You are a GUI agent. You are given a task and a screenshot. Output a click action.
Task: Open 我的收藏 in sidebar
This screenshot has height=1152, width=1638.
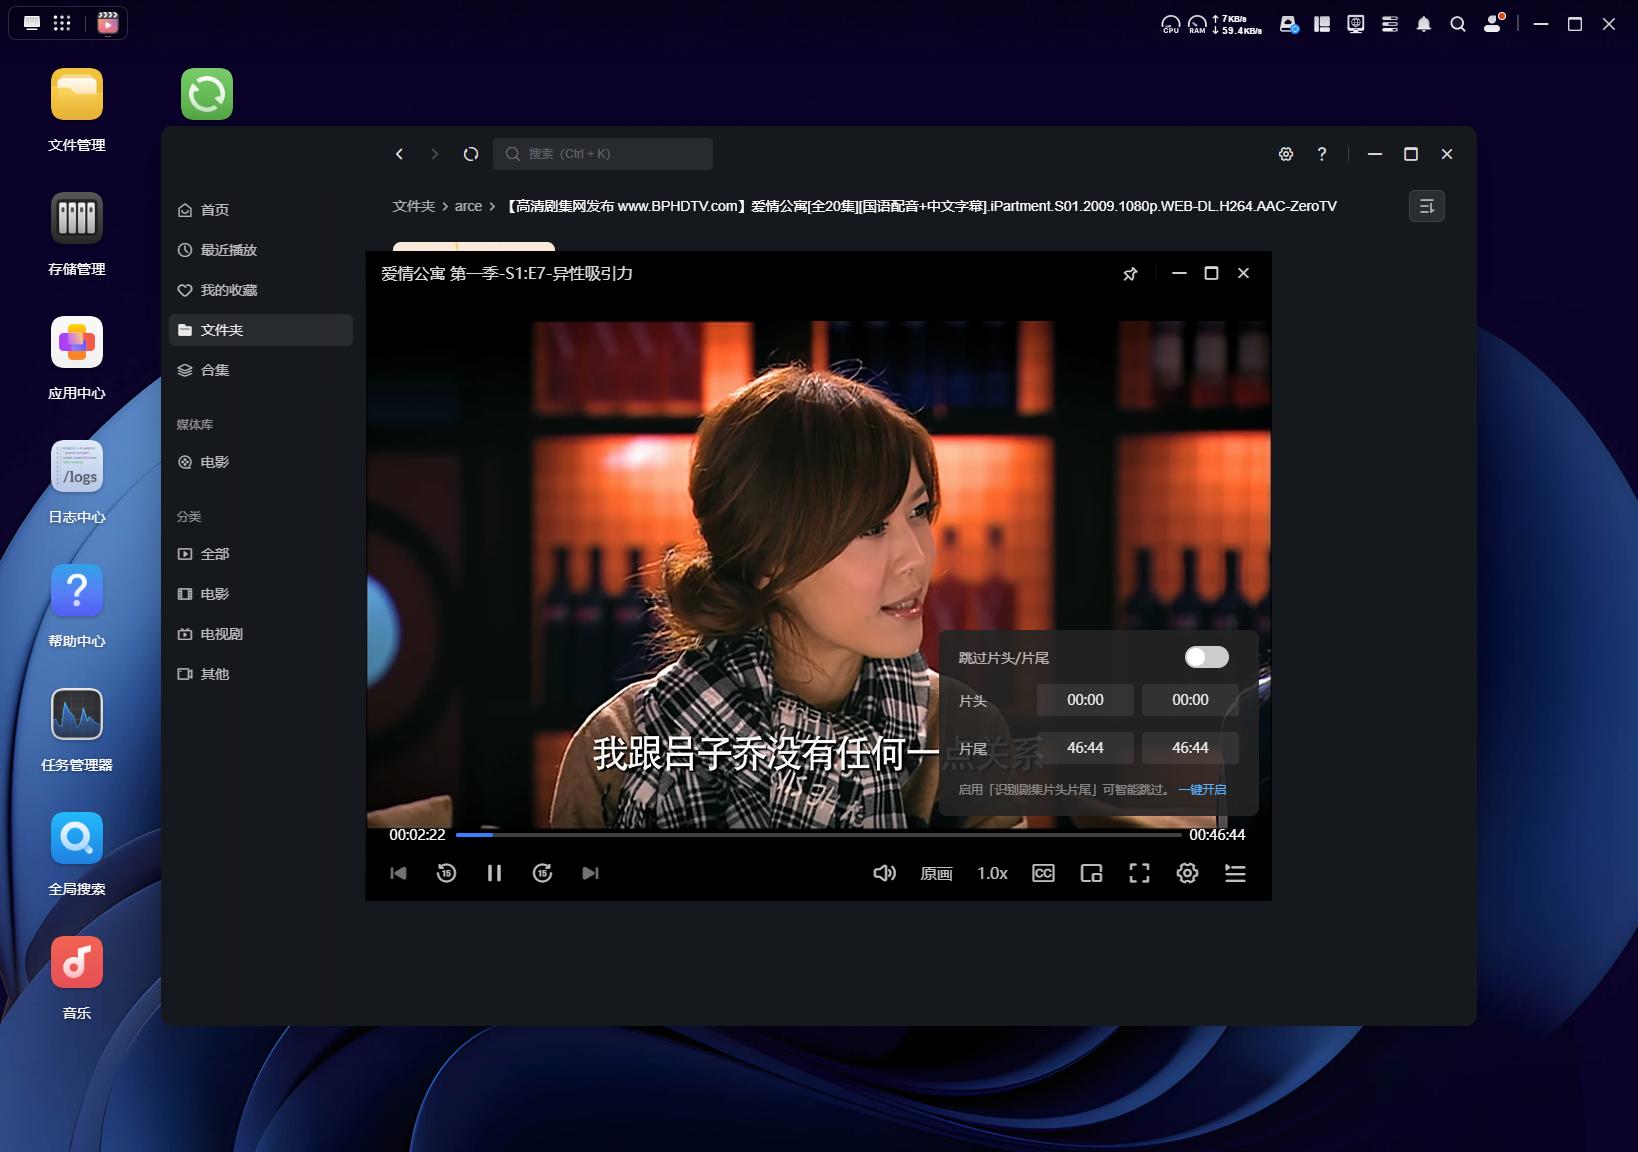[228, 290]
